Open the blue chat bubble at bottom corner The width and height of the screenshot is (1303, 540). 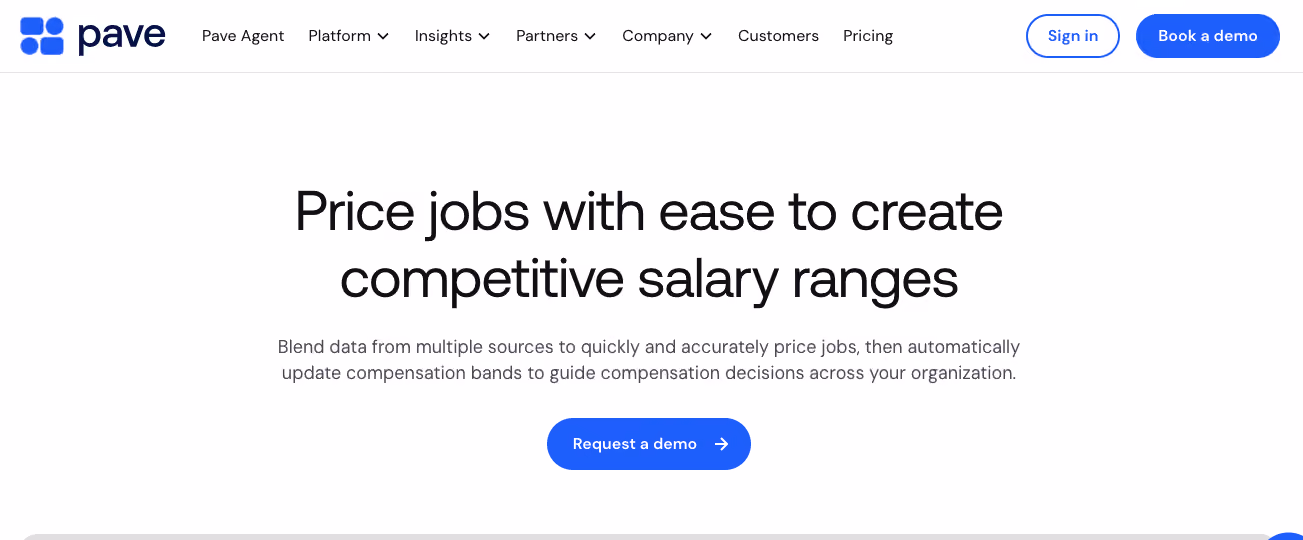coord(1286,536)
